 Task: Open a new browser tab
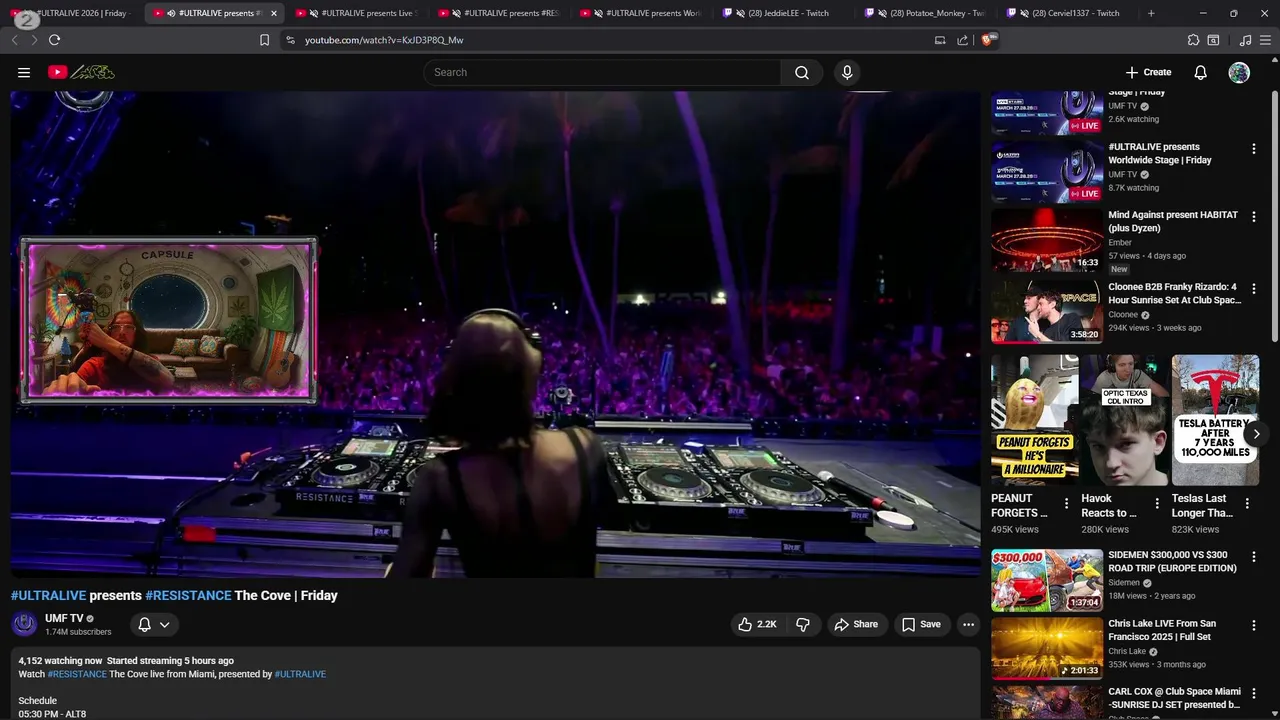click(x=1151, y=13)
